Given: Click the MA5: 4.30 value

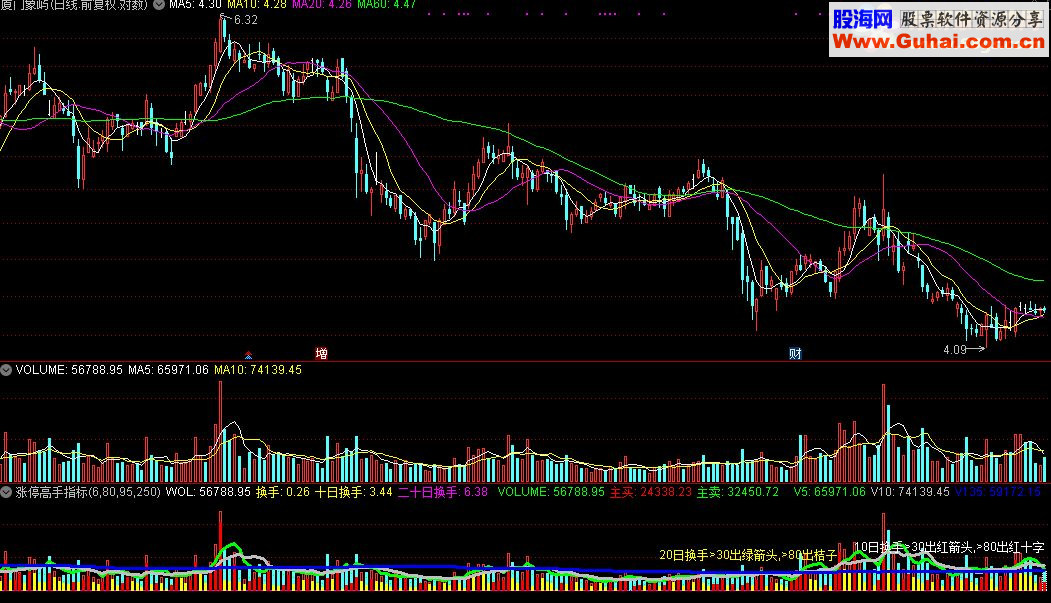Looking at the screenshot, I should coord(195,5).
